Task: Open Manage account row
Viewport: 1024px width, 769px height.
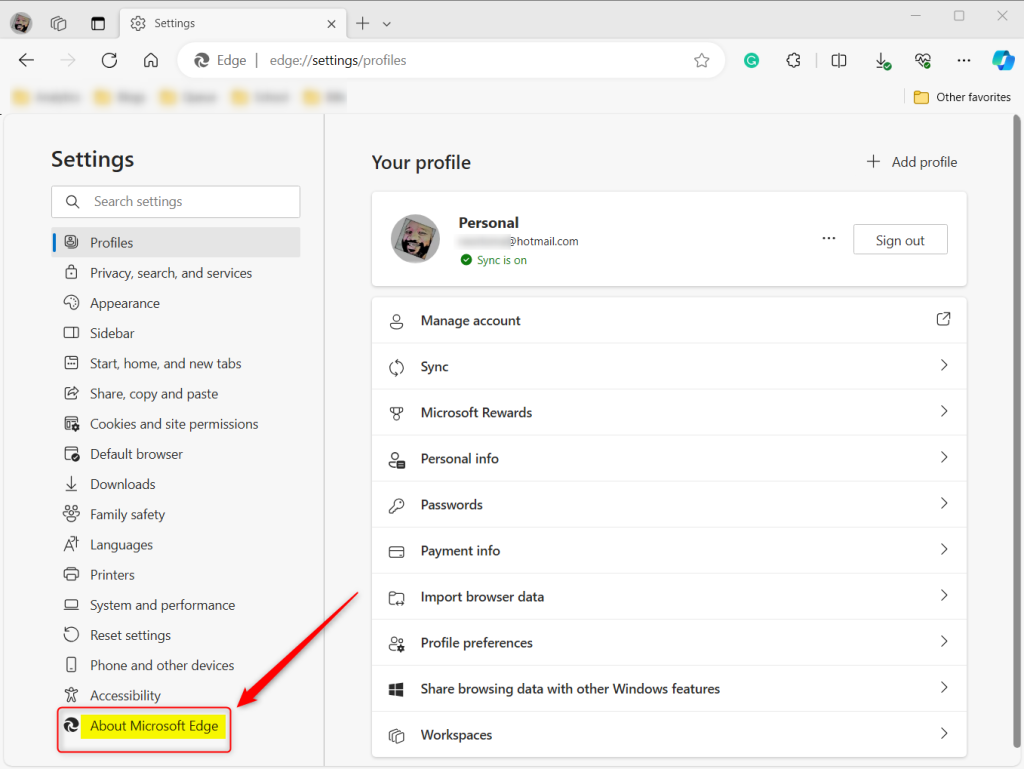Action: pyautogui.click(x=669, y=321)
